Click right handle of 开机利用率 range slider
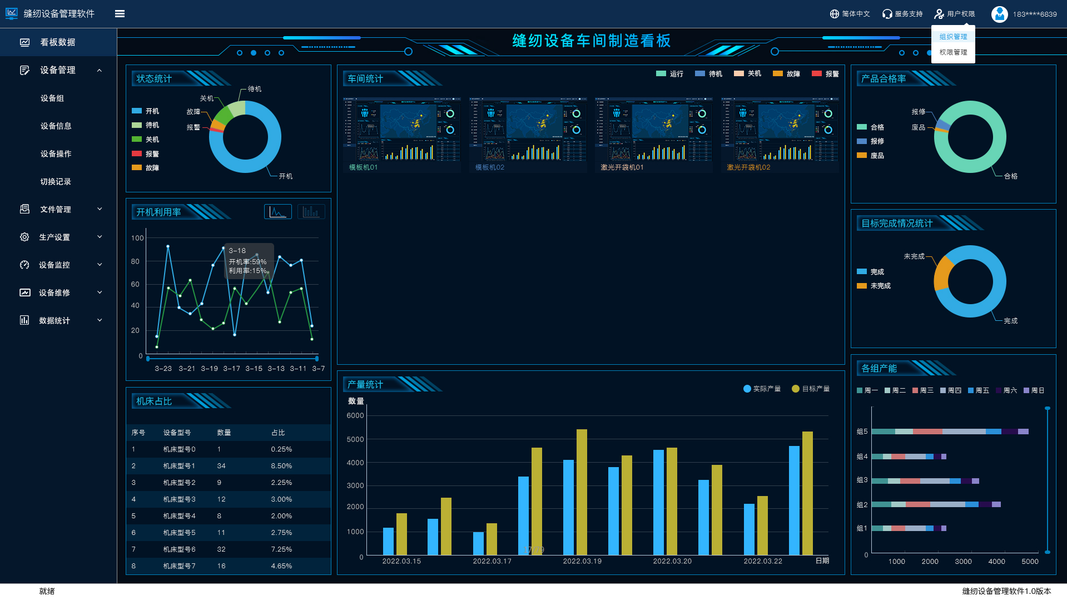Screen dimensions: 1067x600 (316, 358)
